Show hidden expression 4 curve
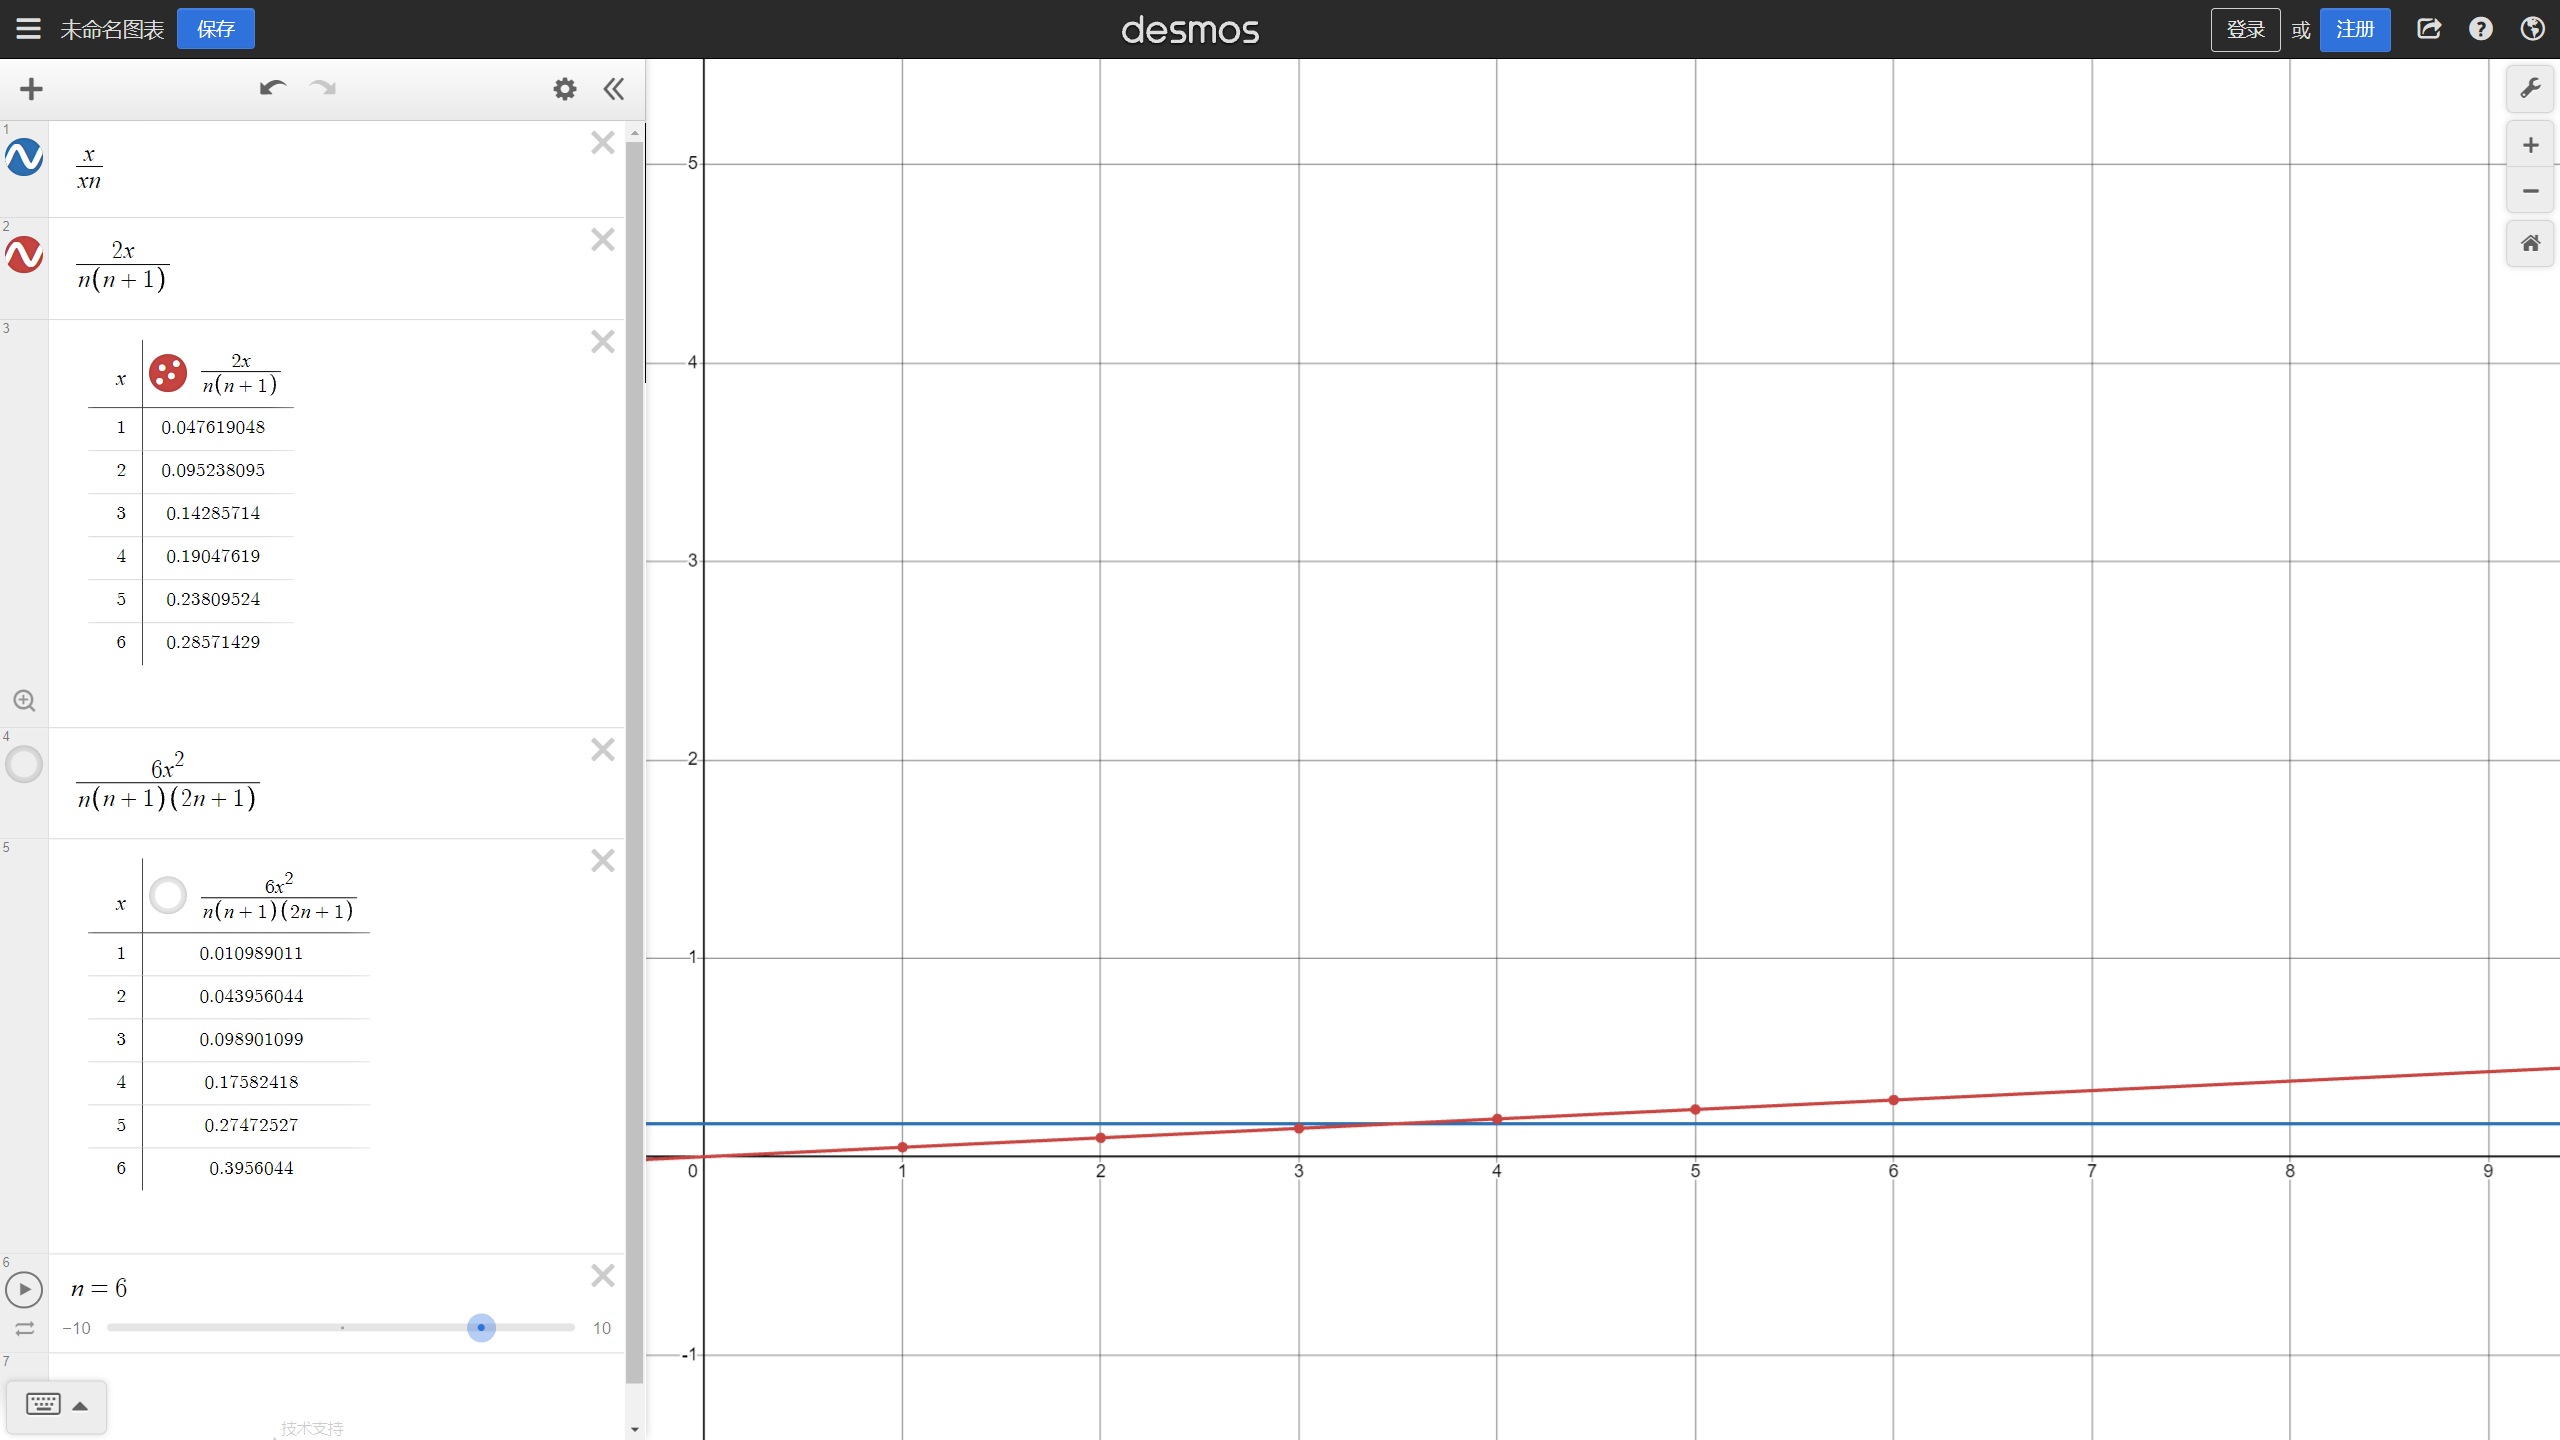This screenshot has height=1440, width=2560. (24, 764)
